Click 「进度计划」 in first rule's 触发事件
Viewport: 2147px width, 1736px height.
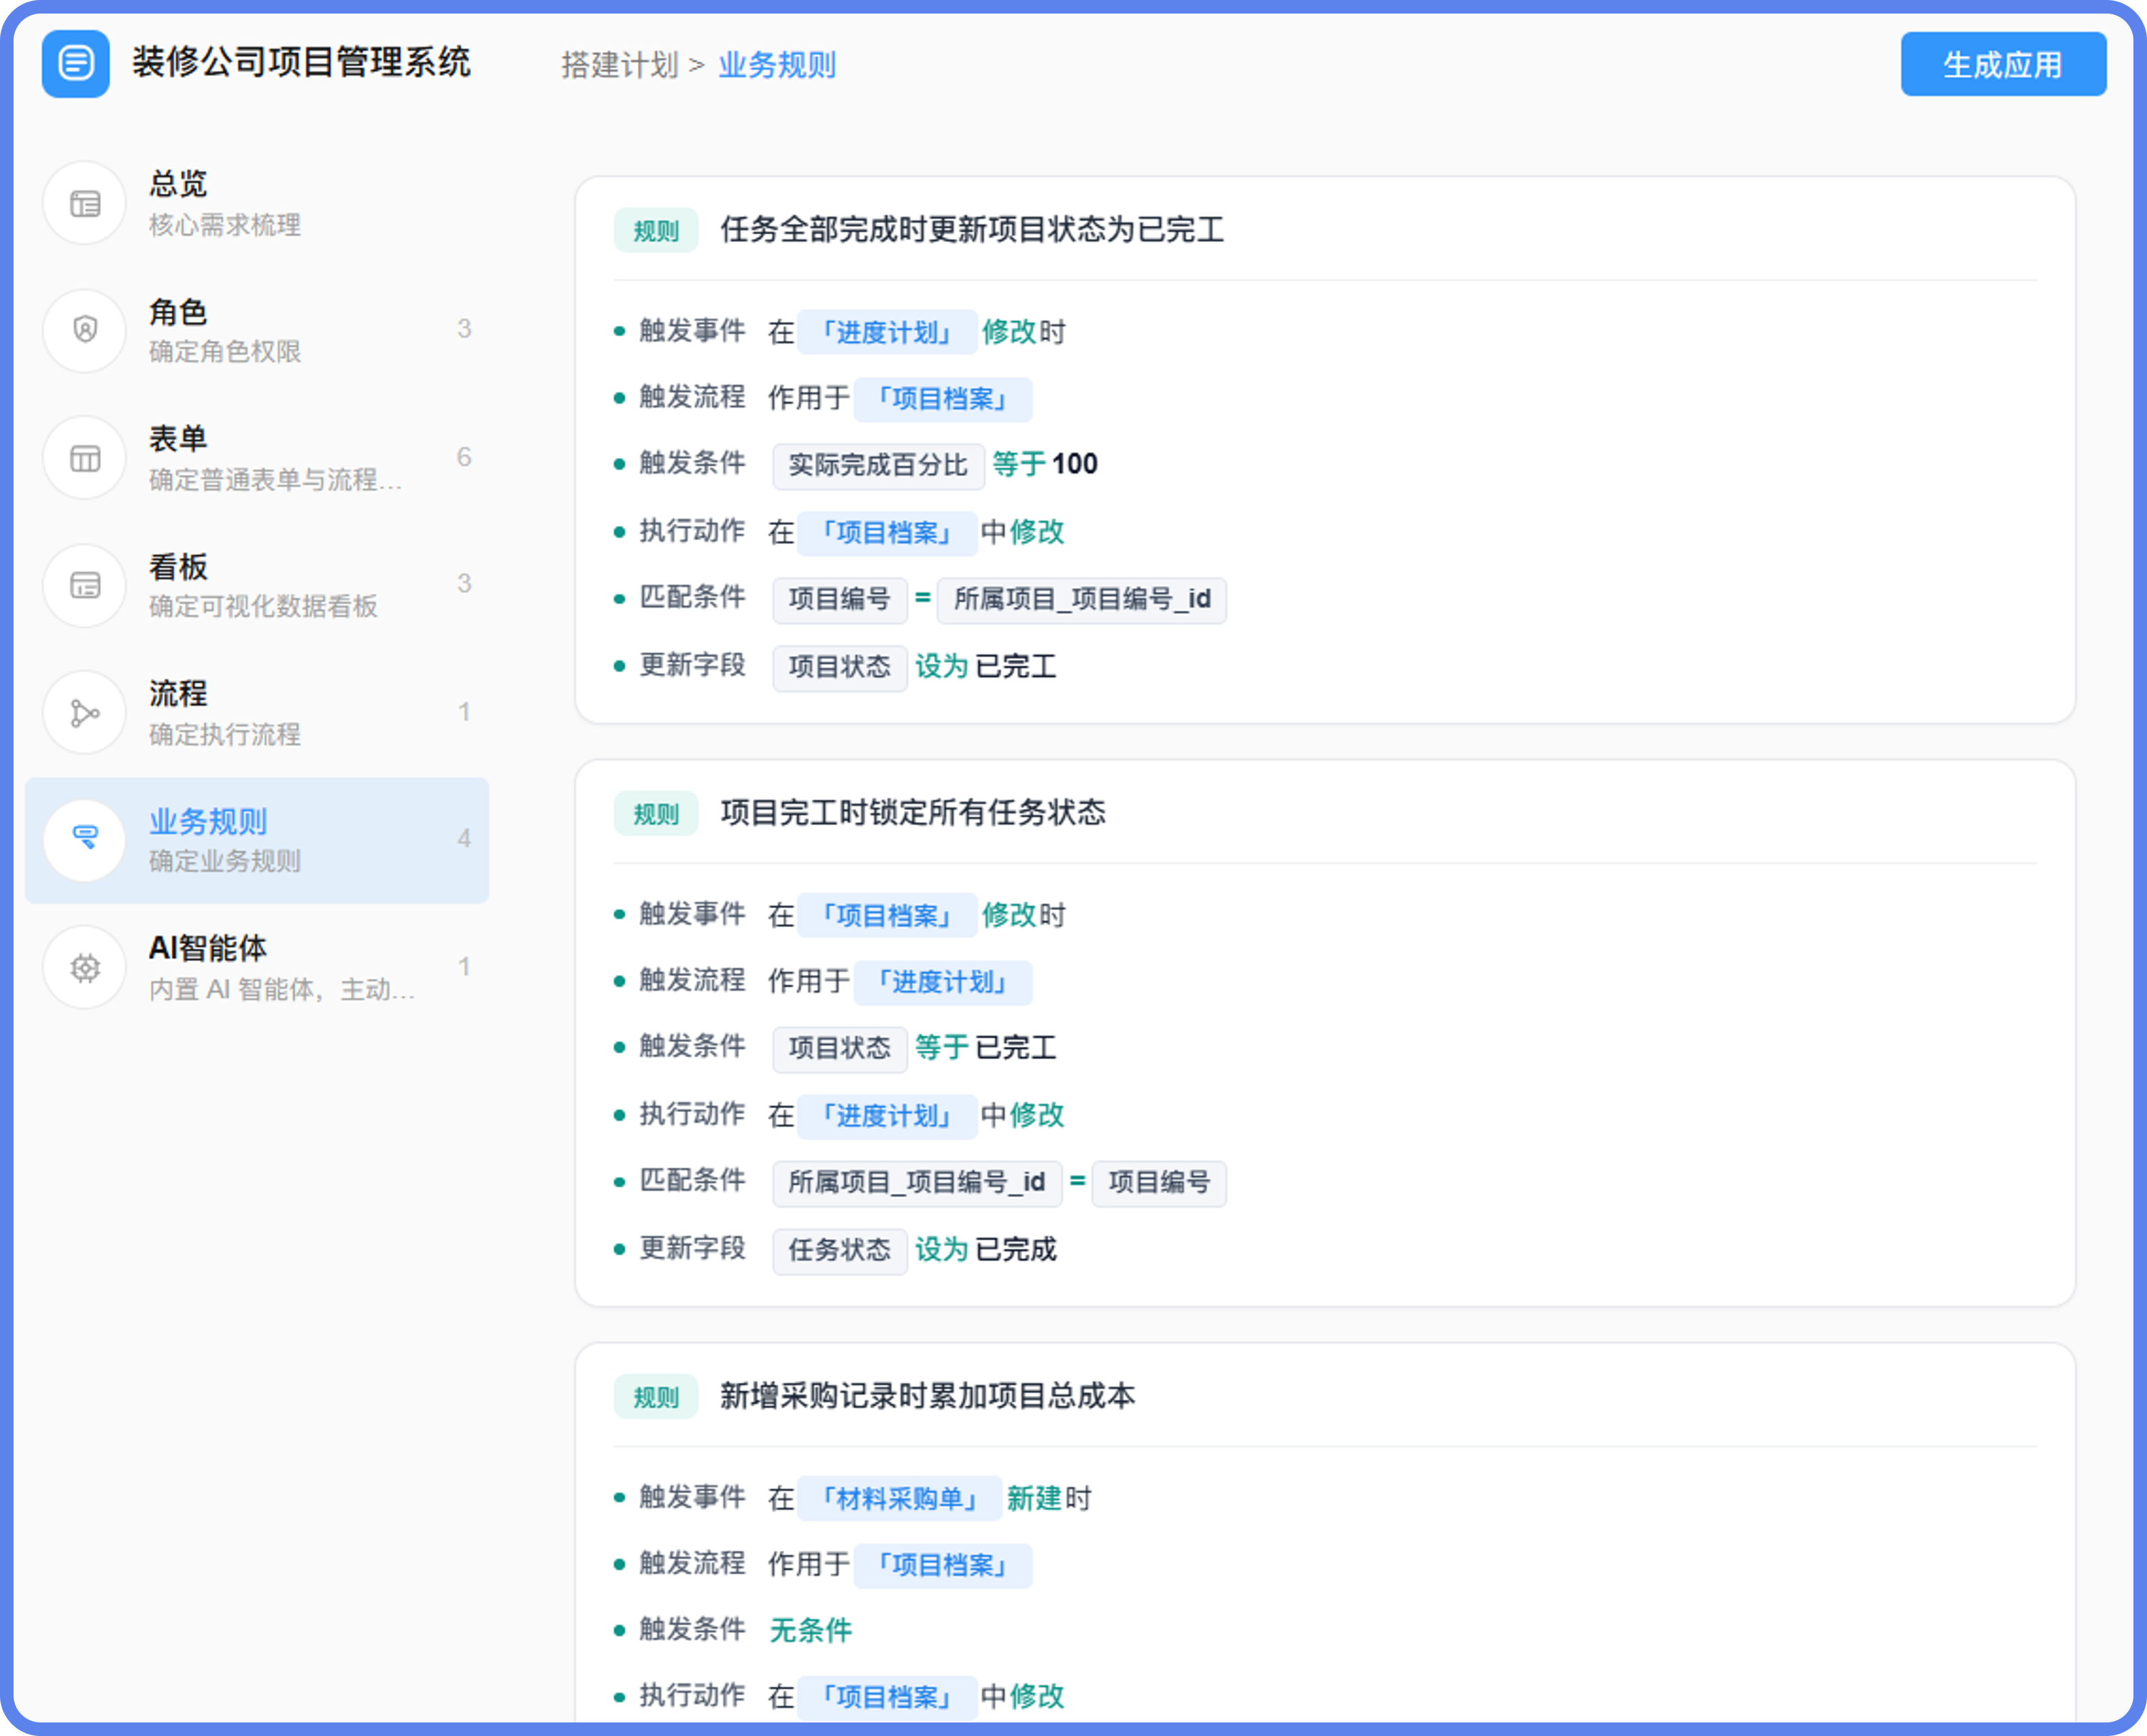[887, 332]
